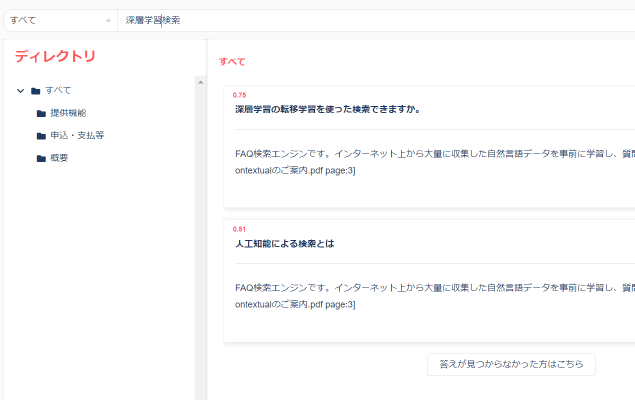Image resolution: width=635 pixels, height=400 pixels.
Task: Collapse the すべて directory tree chevron
Action: coord(20,91)
